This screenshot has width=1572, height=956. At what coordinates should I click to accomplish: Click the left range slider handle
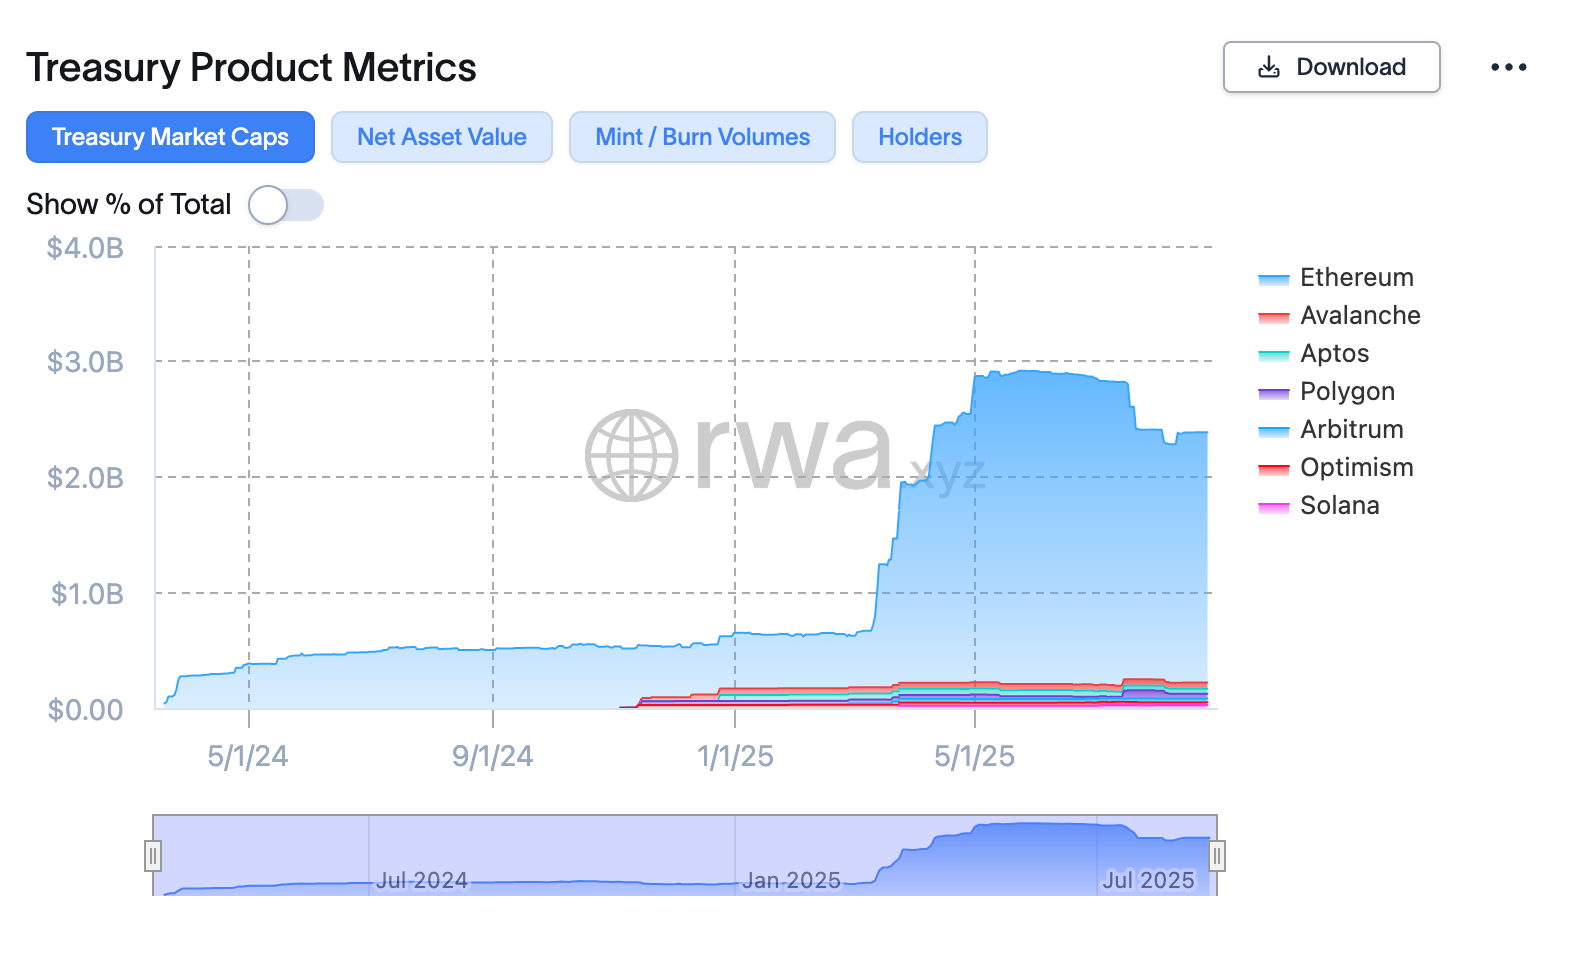[153, 856]
